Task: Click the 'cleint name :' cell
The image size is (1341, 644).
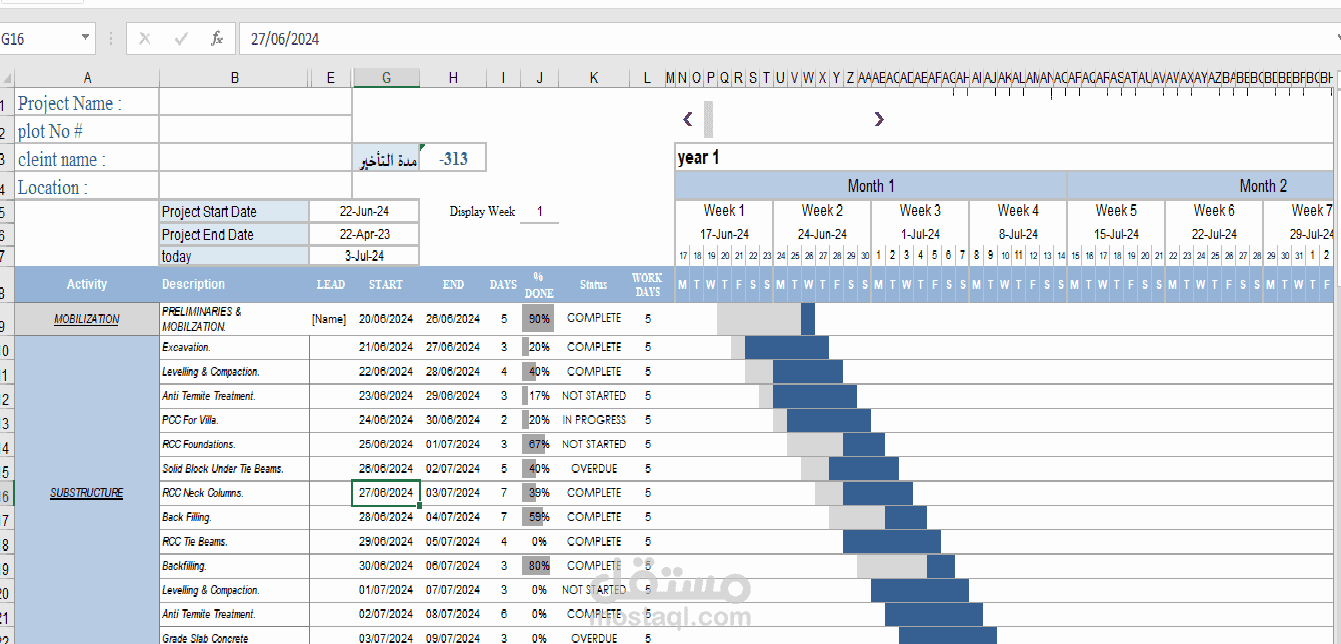Action: (x=87, y=159)
